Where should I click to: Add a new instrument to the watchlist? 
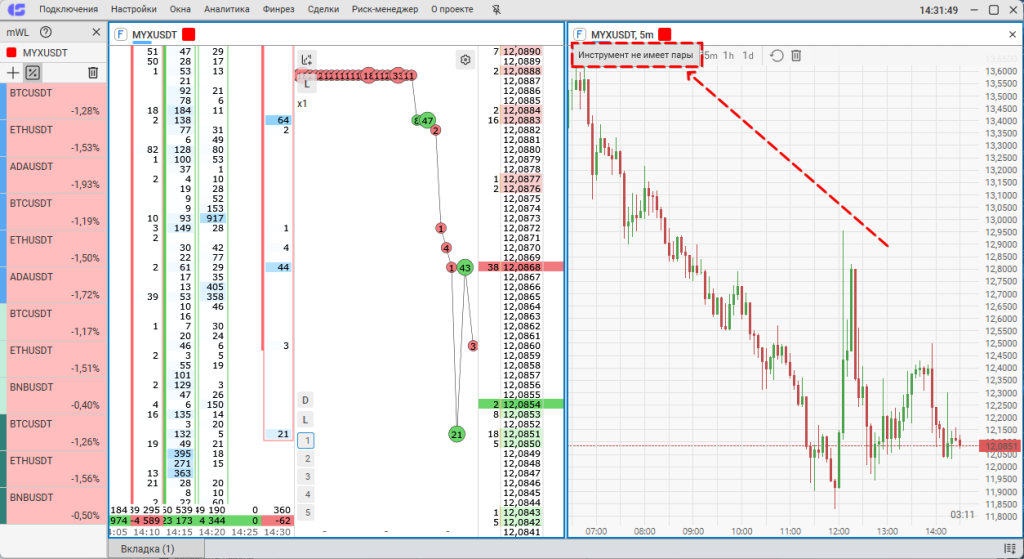[x=13, y=73]
